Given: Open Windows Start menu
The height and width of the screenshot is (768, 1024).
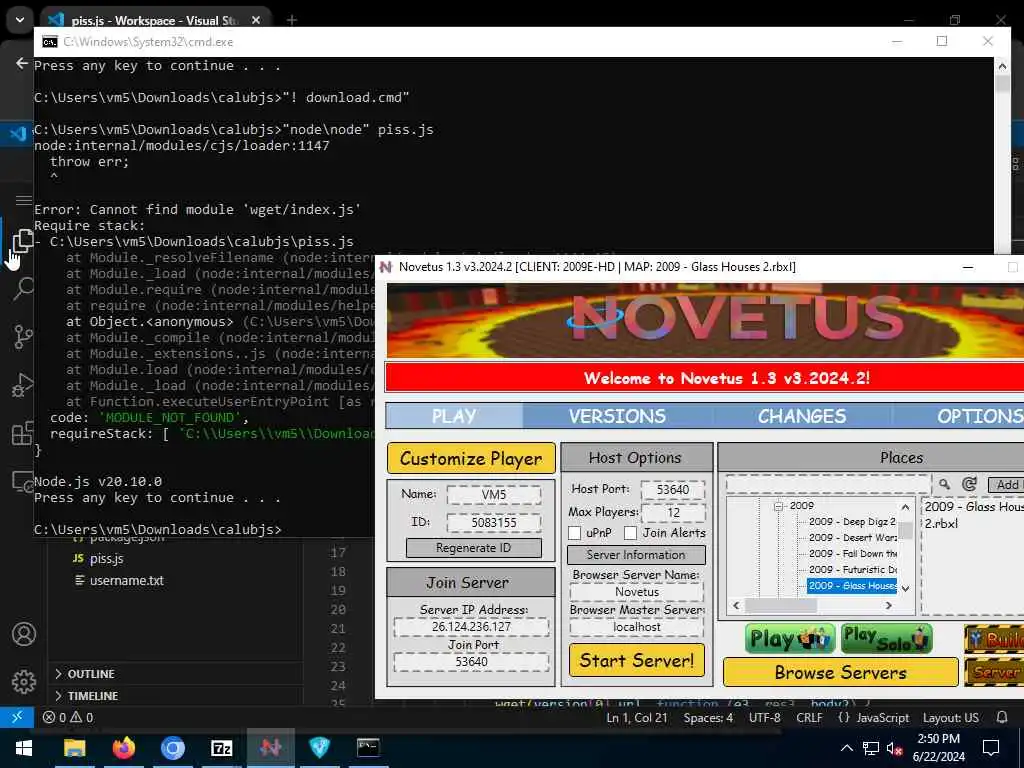Looking at the screenshot, I should (x=24, y=748).
